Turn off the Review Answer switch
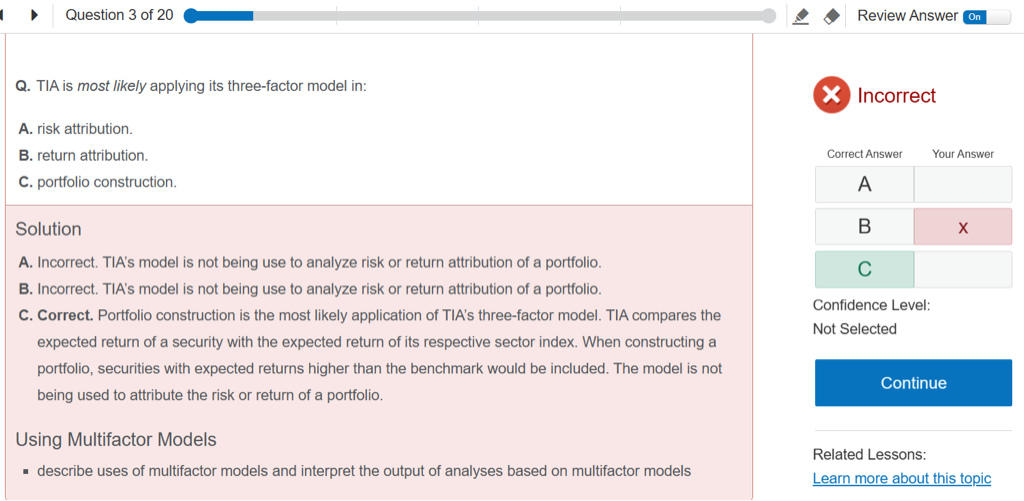1024x501 pixels. (x=985, y=17)
